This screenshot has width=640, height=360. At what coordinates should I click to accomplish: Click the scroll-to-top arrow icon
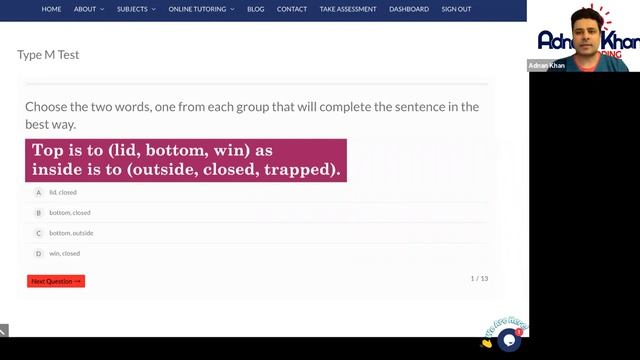(x=3, y=331)
